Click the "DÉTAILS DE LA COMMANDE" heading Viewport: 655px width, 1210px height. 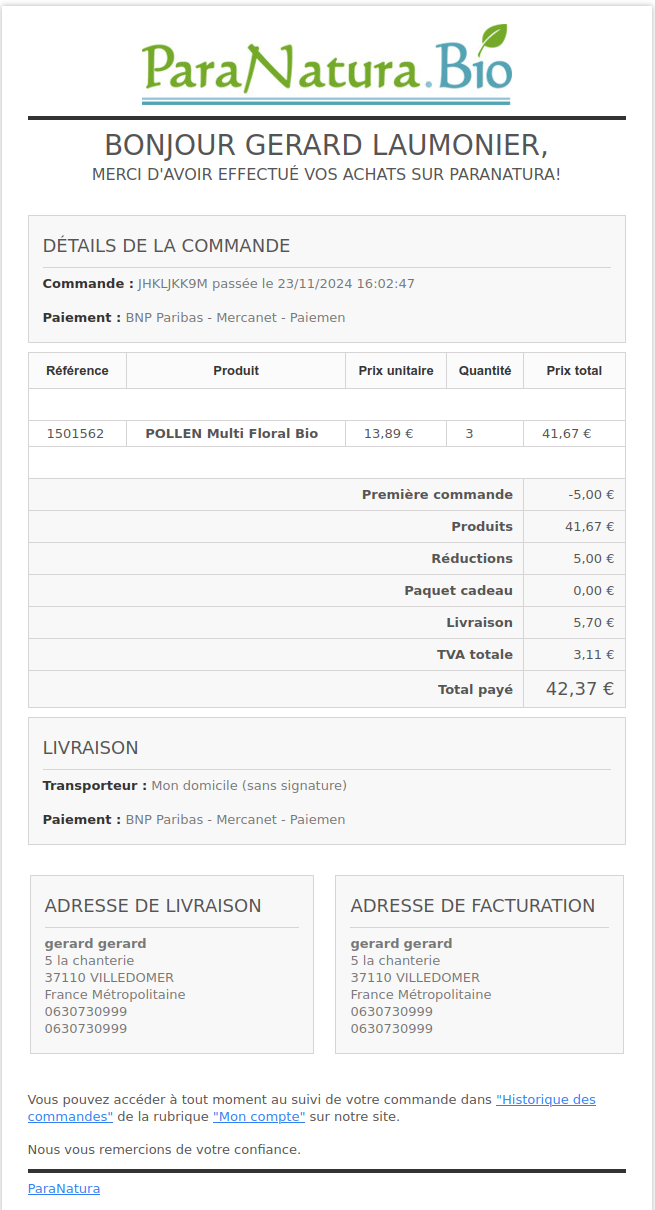coord(166,246)
